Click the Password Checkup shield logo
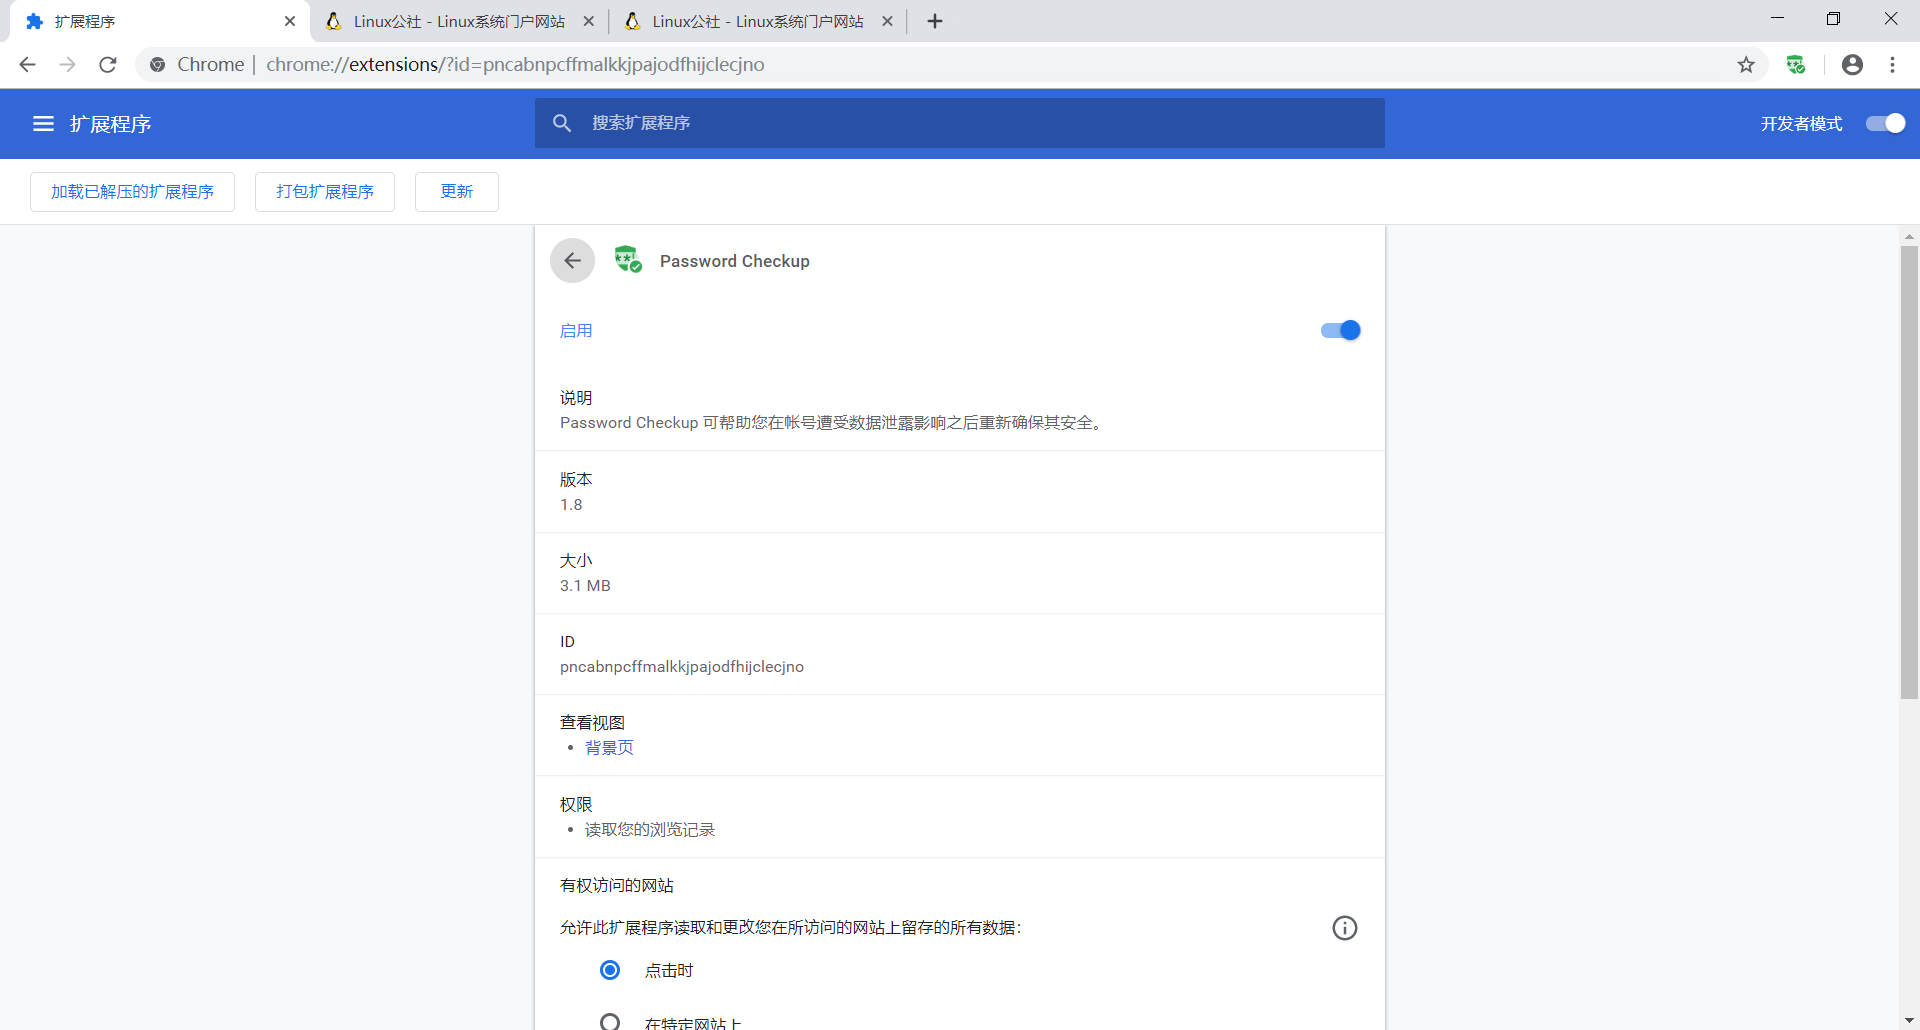 click(x=628, y=260)
